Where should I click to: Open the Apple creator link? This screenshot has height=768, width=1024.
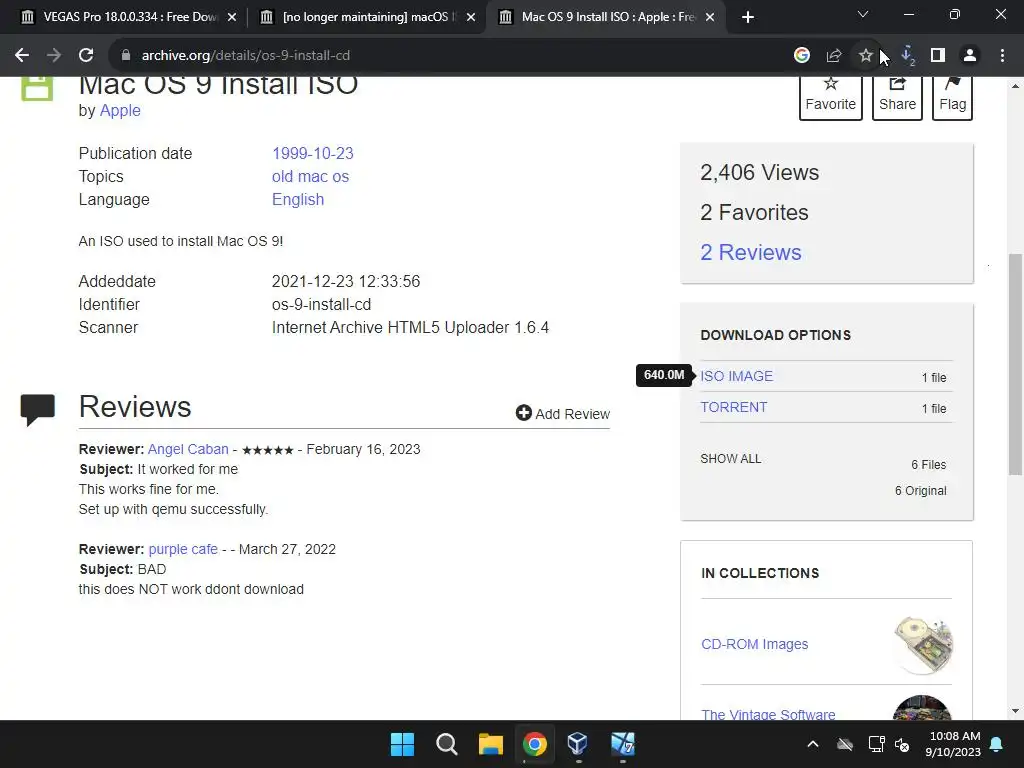coord(120,110)
